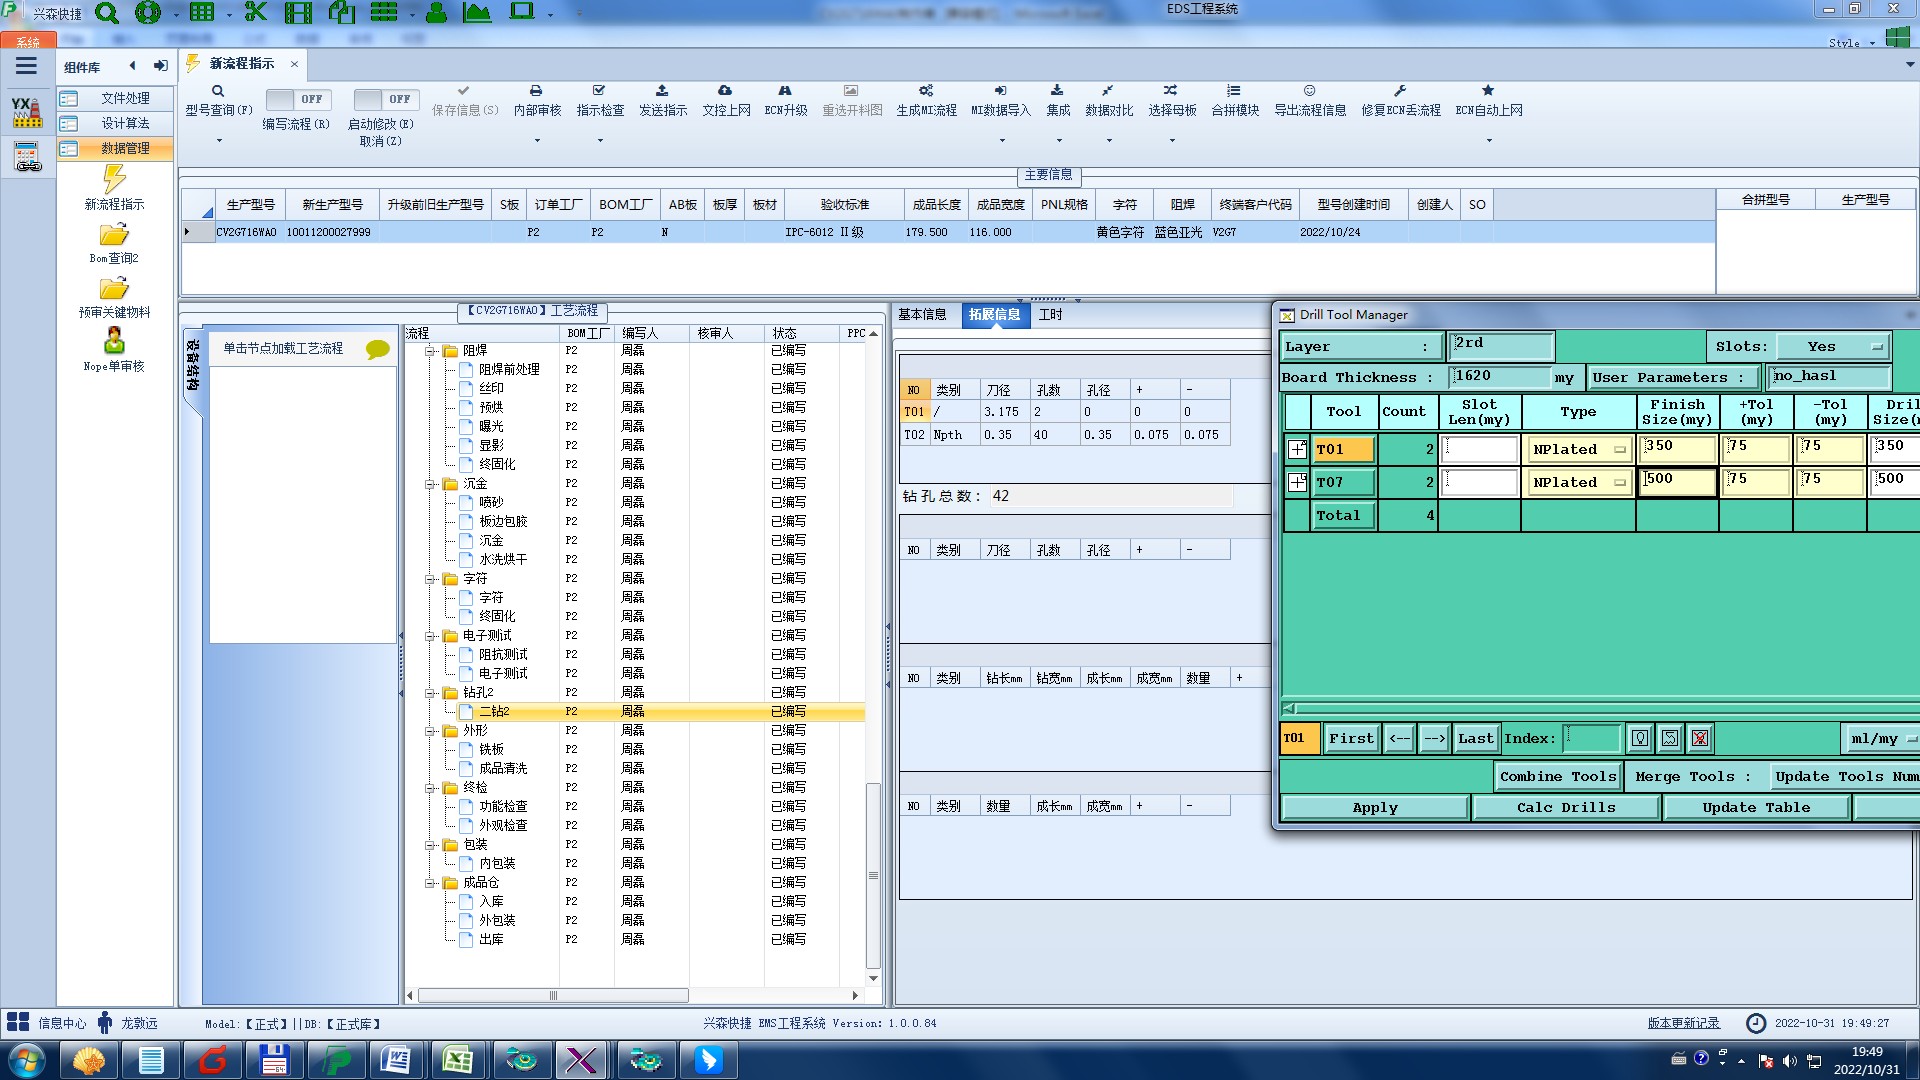Viewport: 1920px width, 1080px height.
Task: Open the 新流程指示 lightning icon in sidebar
Action: (x=114, y=180)
